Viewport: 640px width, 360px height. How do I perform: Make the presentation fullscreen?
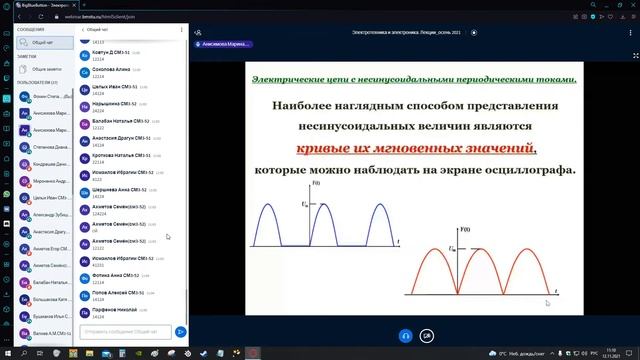(636, 56)
